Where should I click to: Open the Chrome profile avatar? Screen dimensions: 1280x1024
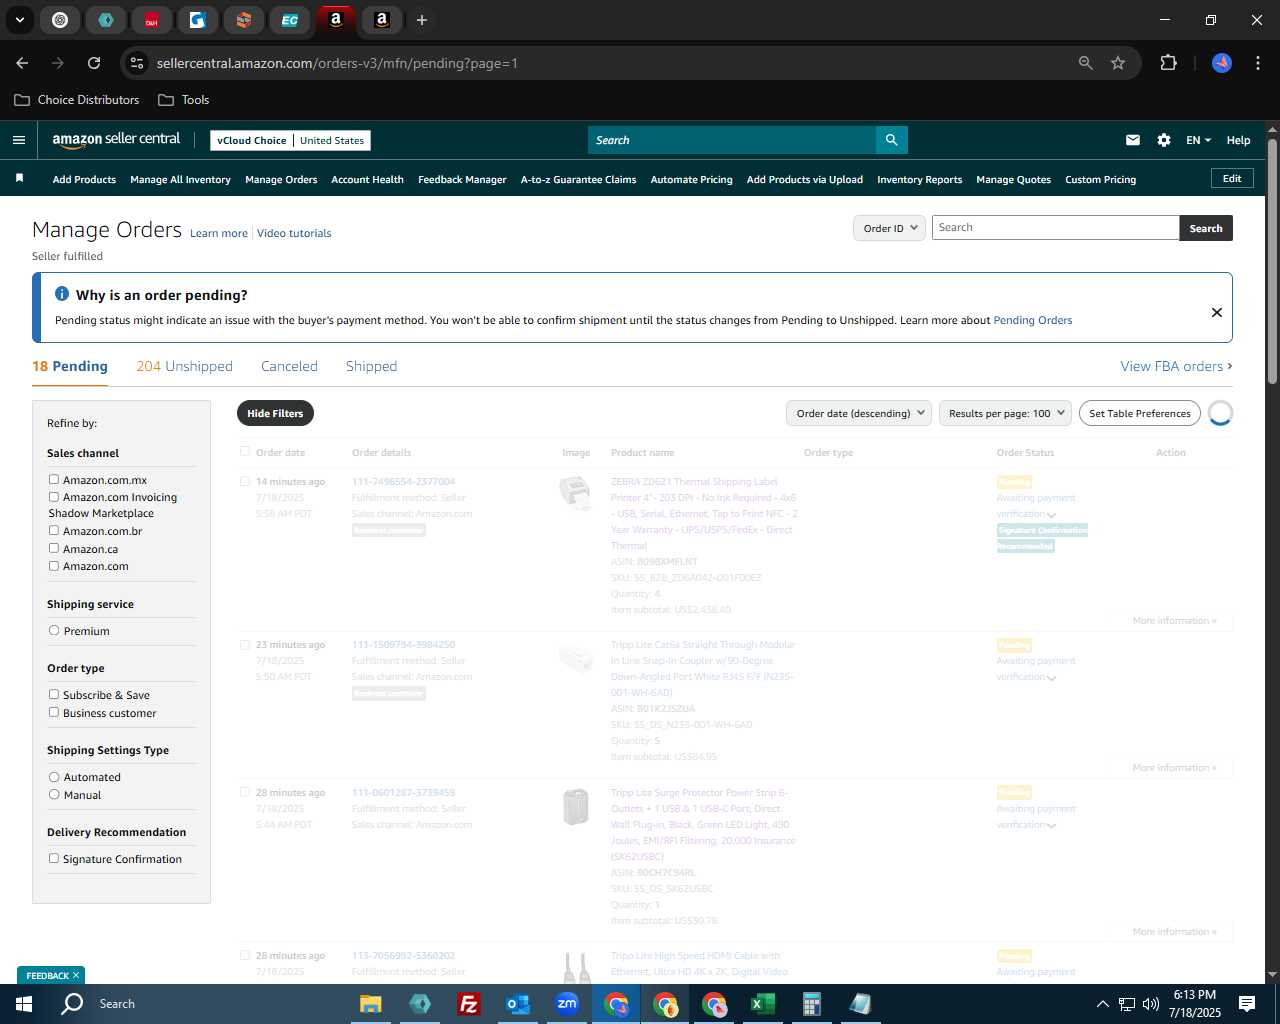(x=1222, y=63)
